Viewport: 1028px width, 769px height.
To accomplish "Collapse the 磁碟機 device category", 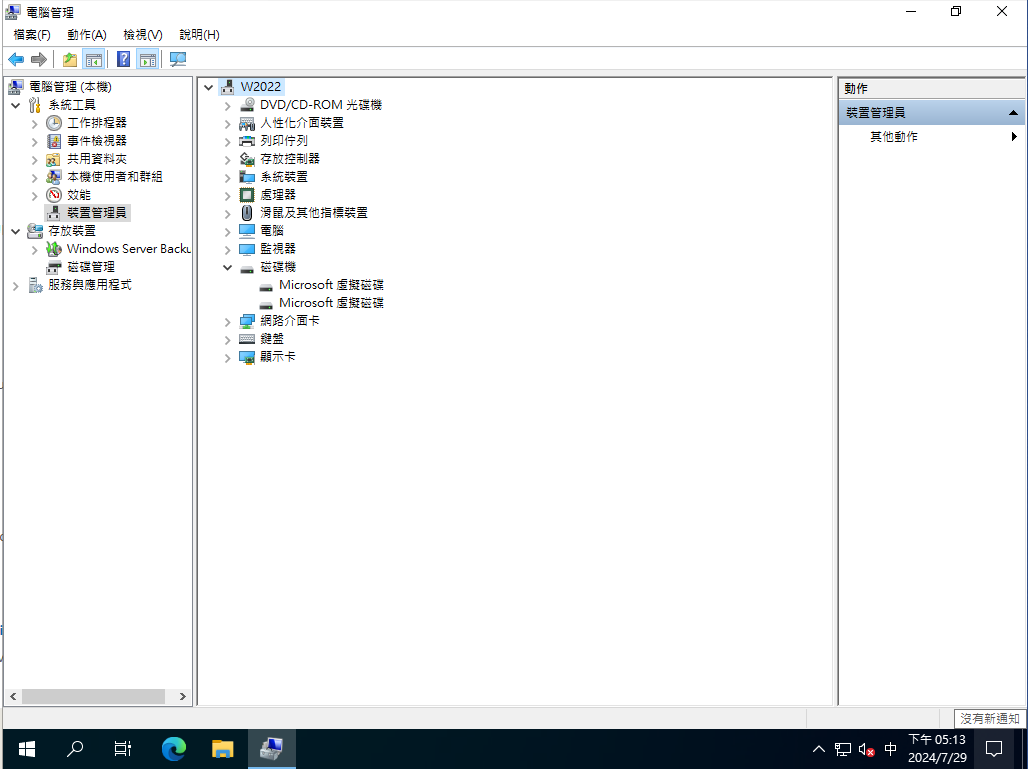I will pyautogui.click(x=227, y=267).
